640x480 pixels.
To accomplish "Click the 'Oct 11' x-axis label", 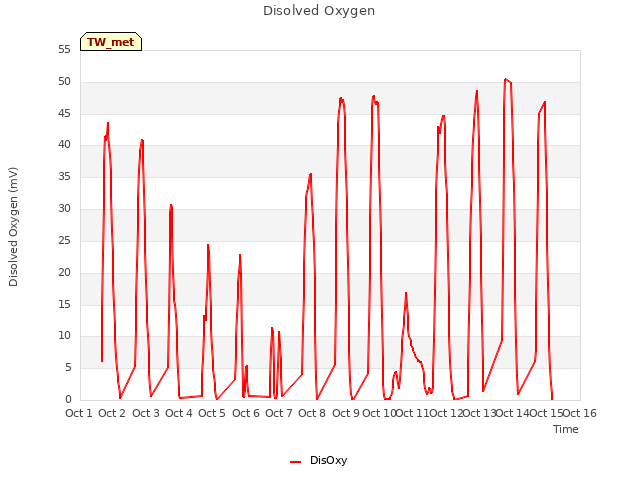I will coord(413,413).
